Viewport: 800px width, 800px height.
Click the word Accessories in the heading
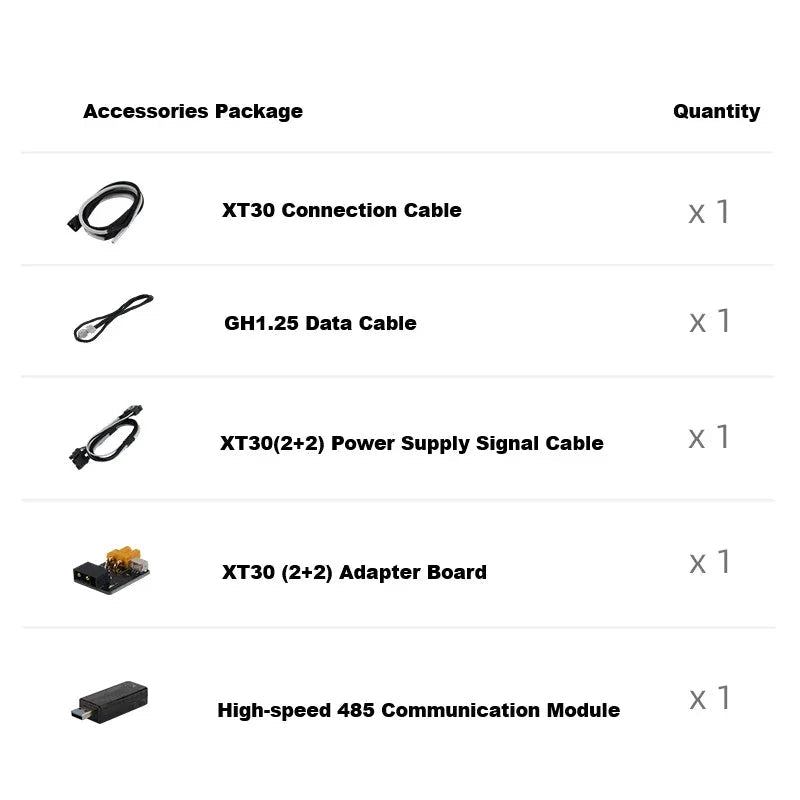click(x=146, y=111)
